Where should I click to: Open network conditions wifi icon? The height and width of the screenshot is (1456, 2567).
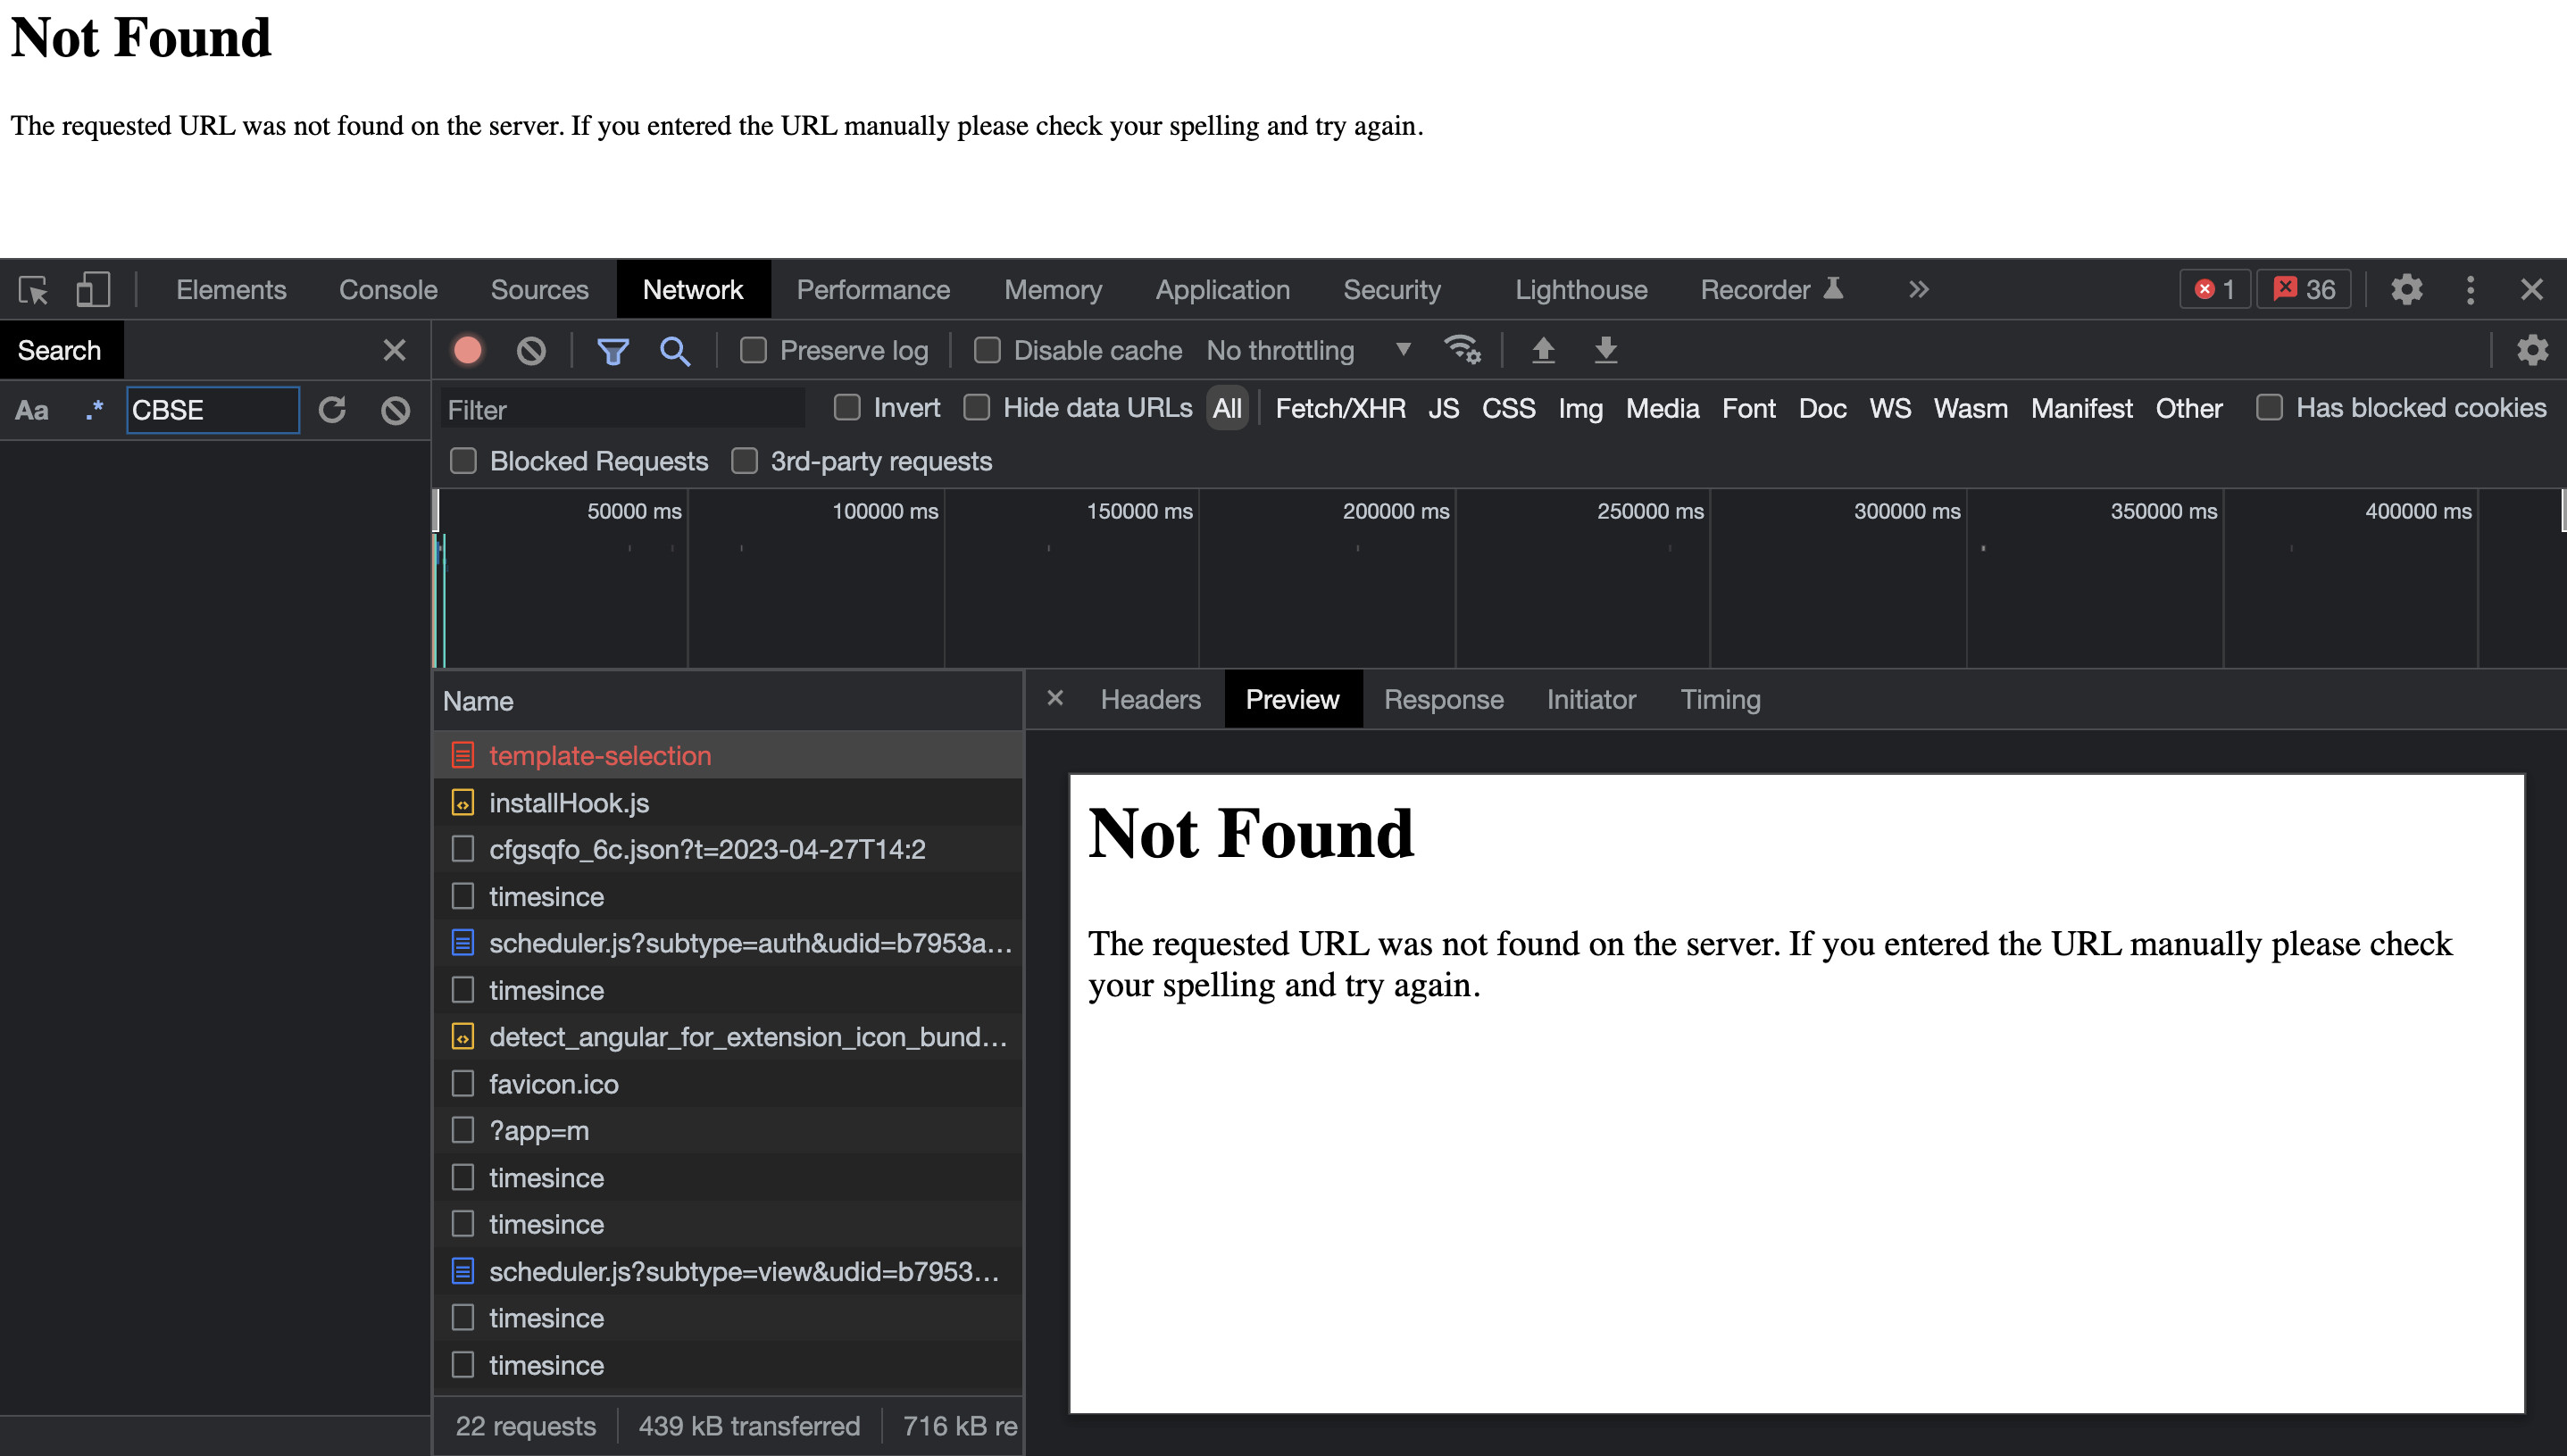point(1461,350)
